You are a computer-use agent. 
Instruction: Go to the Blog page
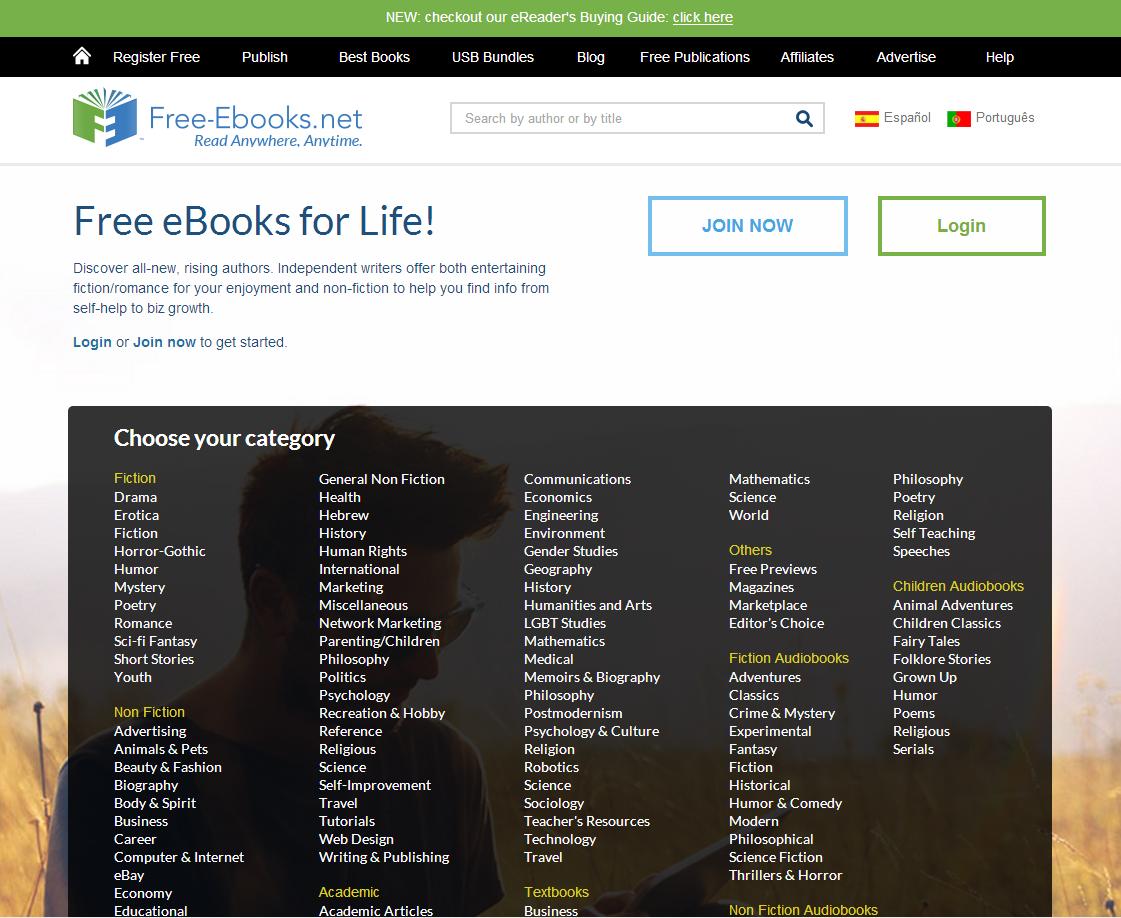pos(591,57)
